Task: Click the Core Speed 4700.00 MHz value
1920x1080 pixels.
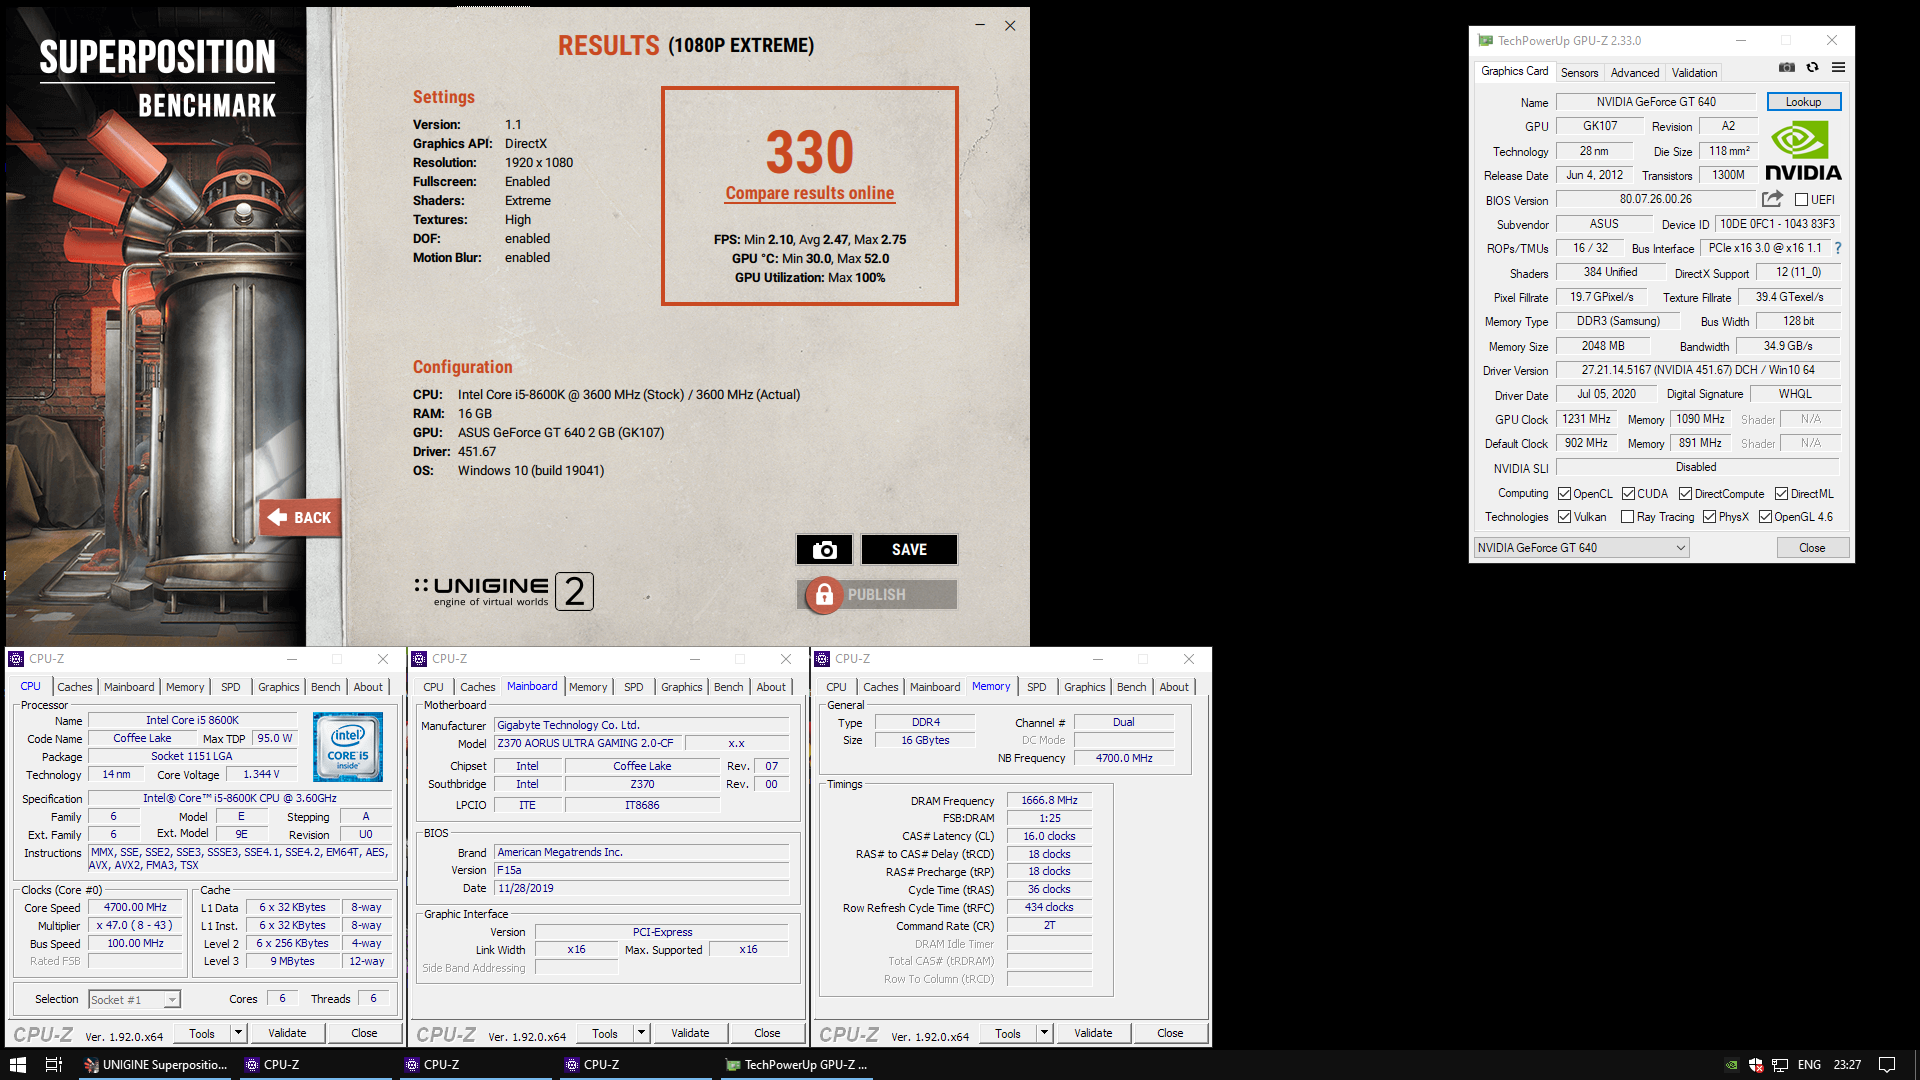Action: pyautogui.click(x=135, y=908)
